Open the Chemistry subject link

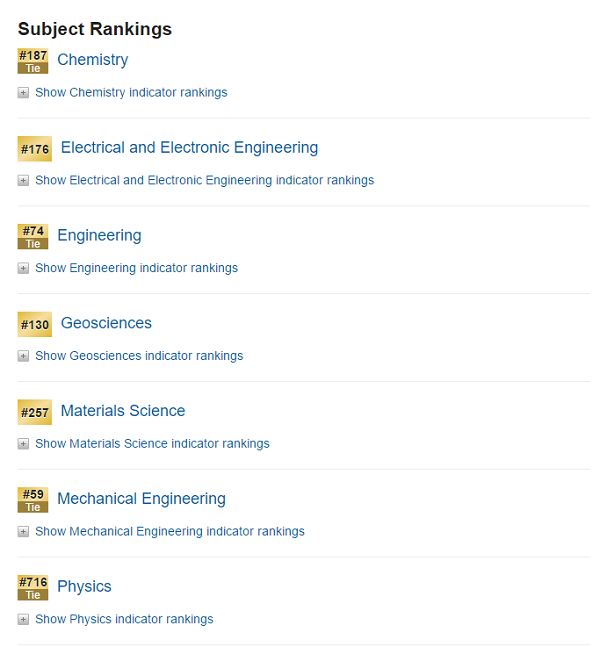point(92,60)
